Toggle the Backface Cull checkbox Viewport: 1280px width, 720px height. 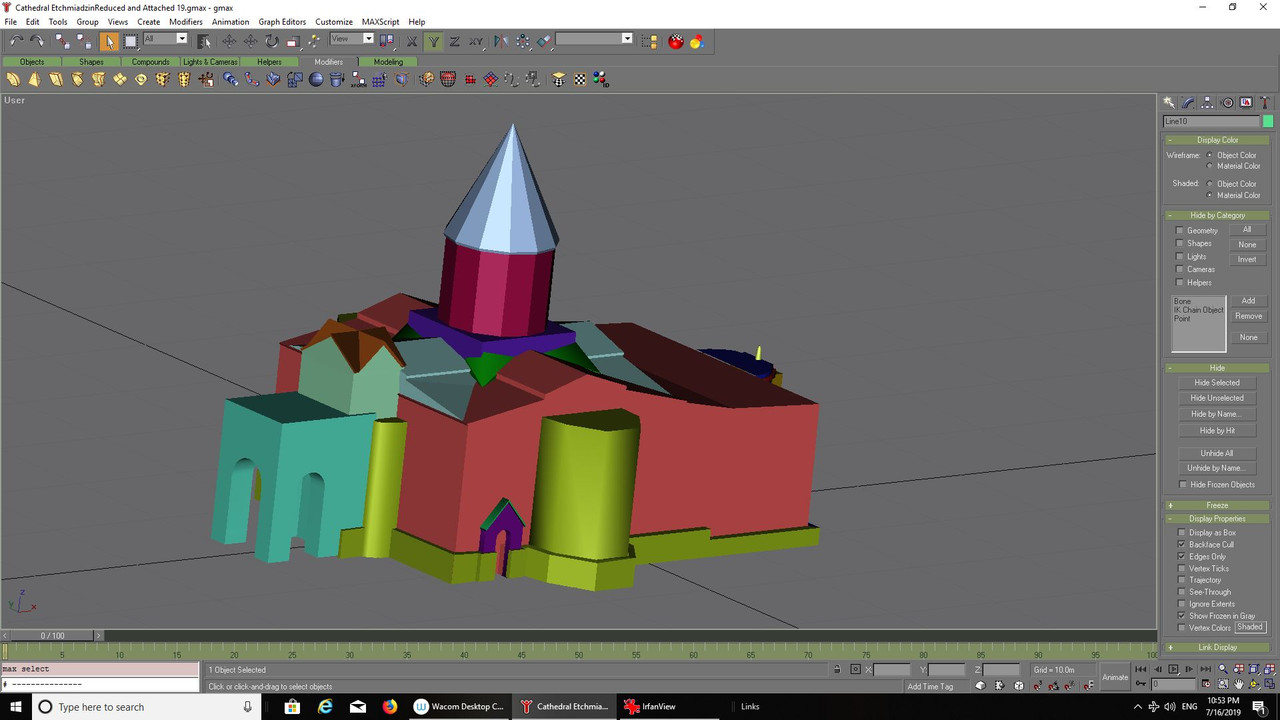click(x=1182, y=545)
